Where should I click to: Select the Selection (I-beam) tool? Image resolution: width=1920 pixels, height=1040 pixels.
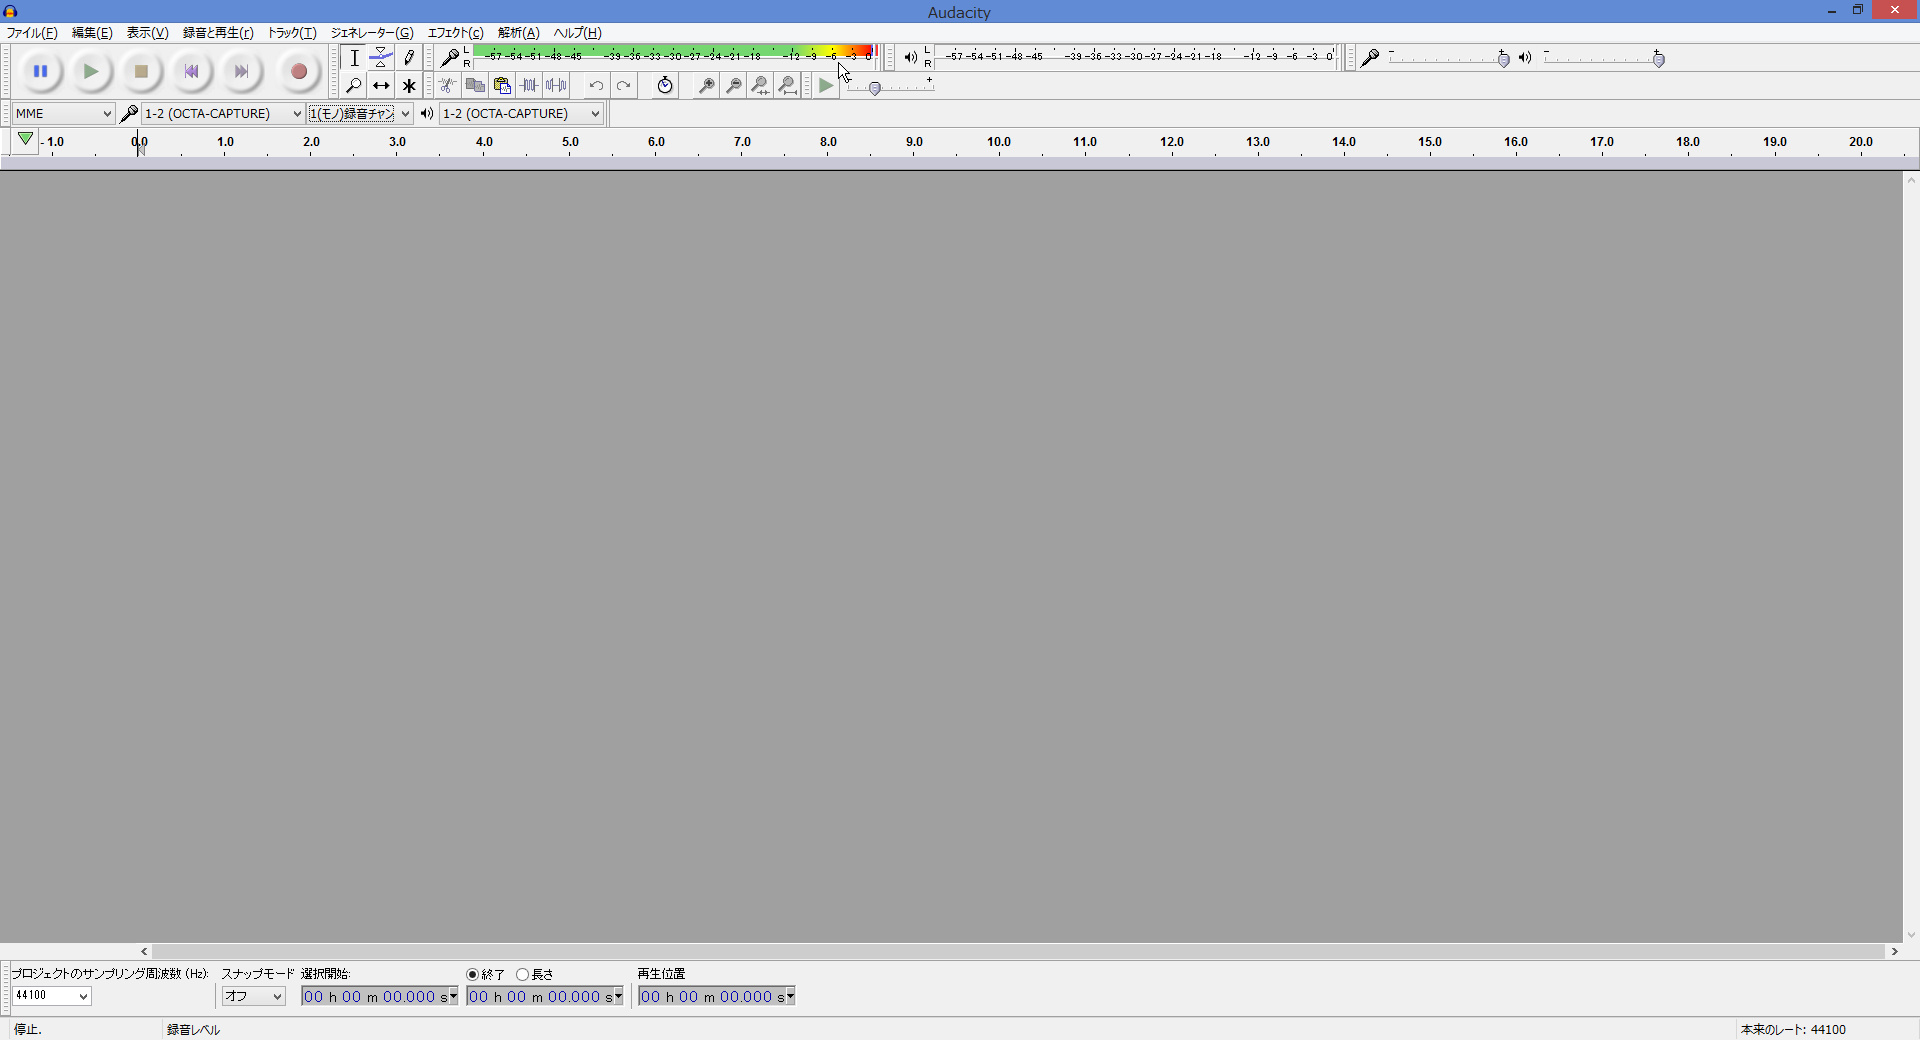tap(354, 58)
